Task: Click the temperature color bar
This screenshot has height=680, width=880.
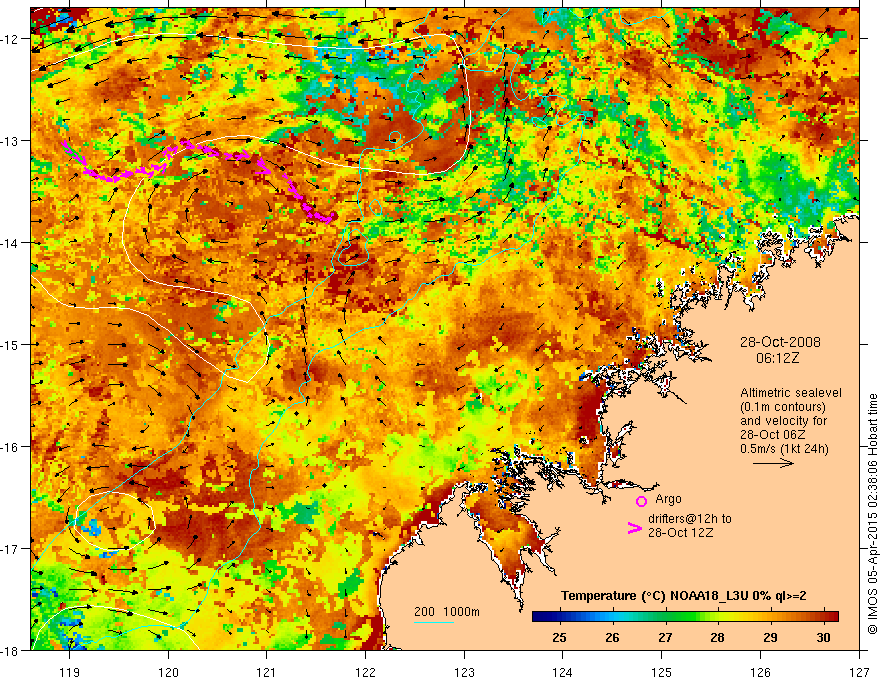Action: 685,616
